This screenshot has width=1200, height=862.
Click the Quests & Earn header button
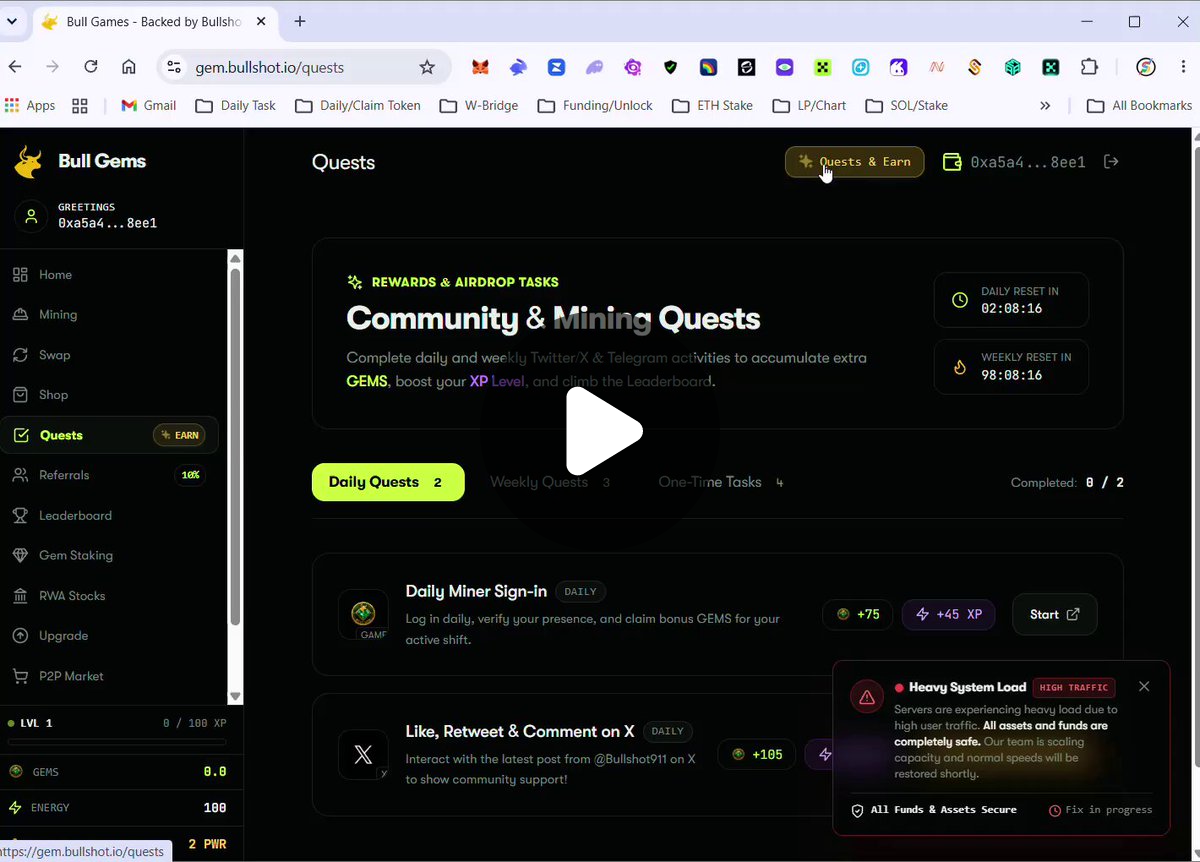(x=854, y=162)
